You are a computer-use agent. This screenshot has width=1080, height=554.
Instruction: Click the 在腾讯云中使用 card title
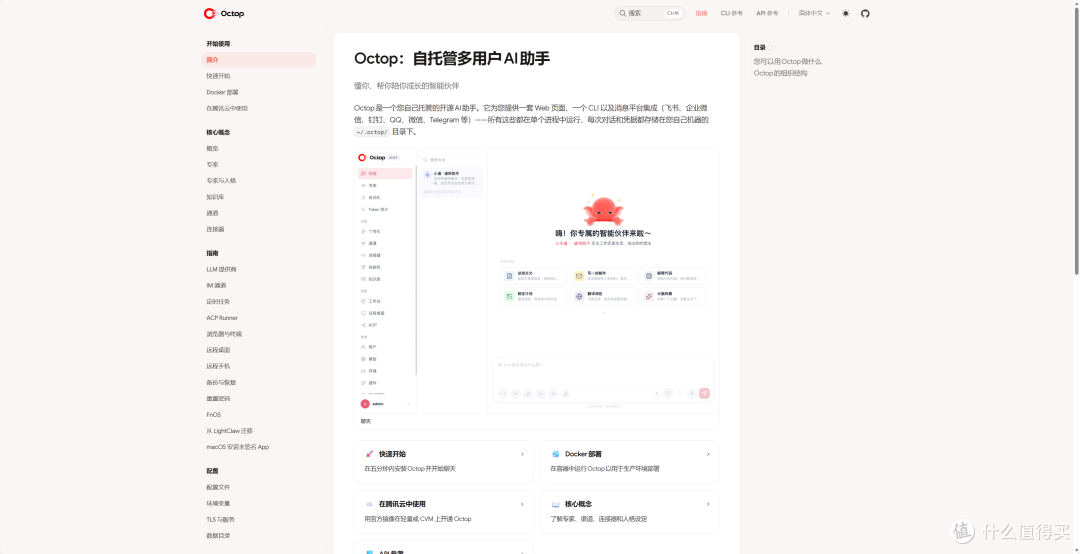tap(402, 504)
